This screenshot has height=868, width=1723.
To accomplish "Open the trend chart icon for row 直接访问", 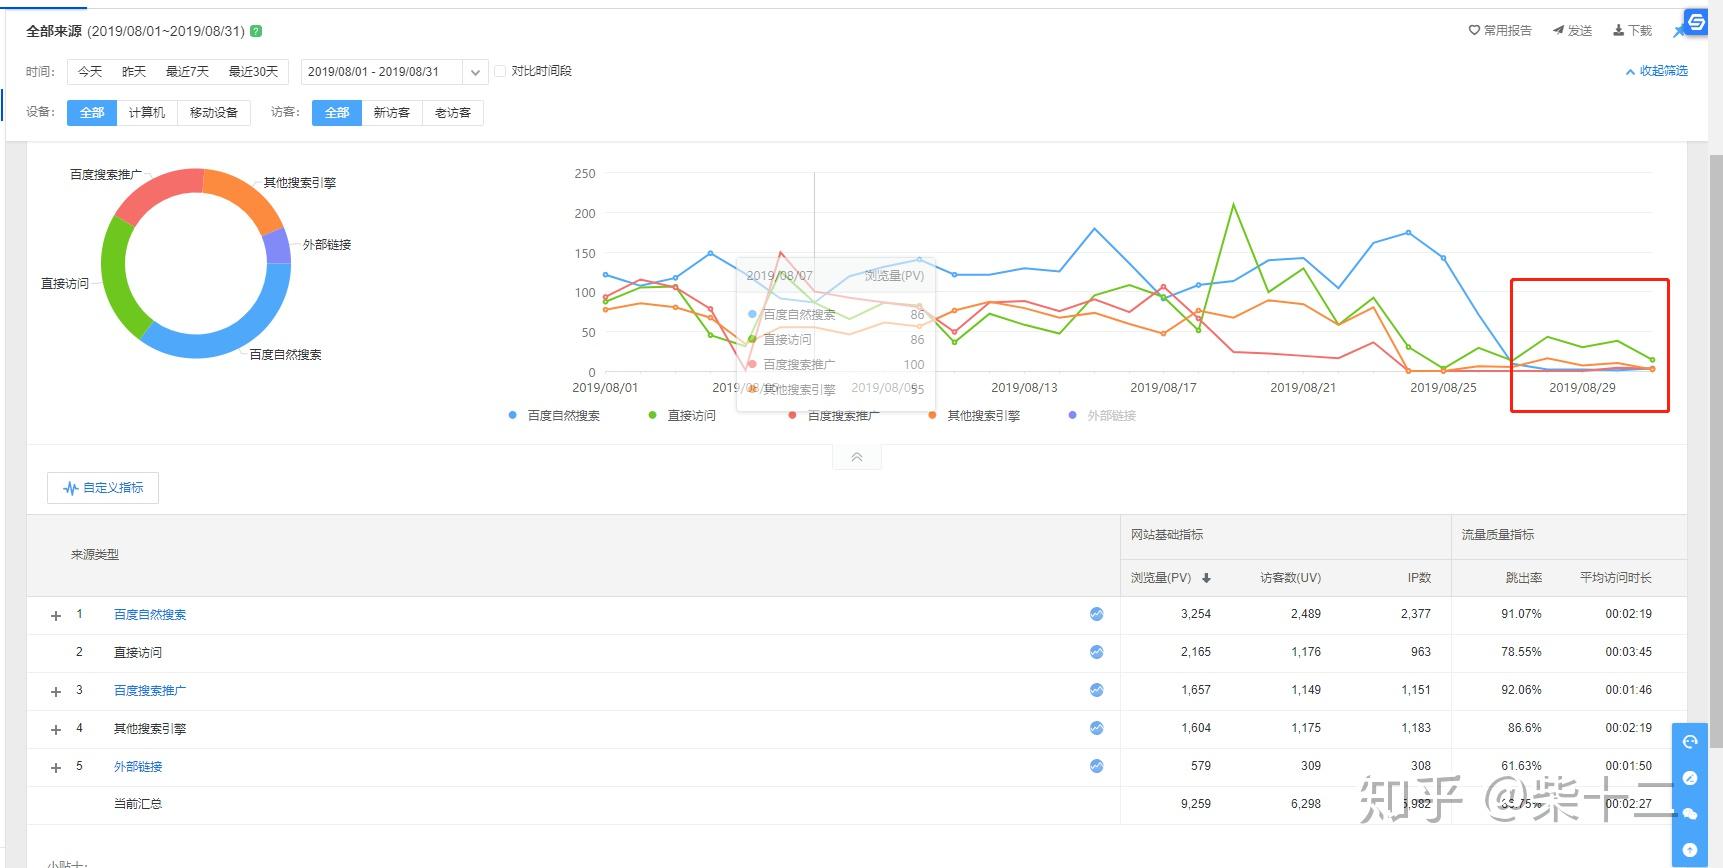I will pos(1097,652).
